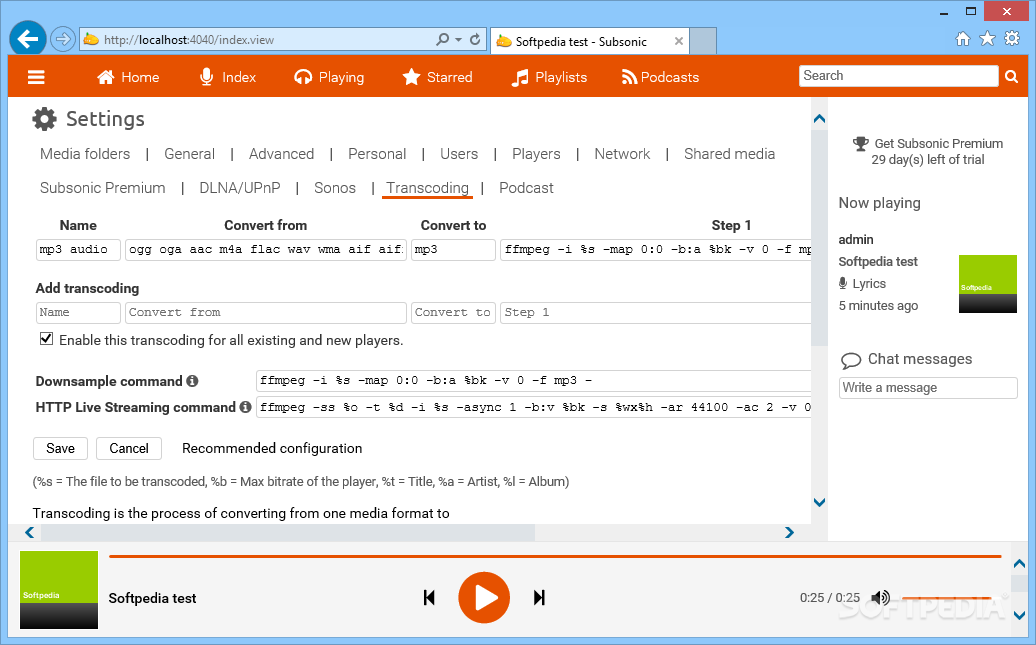This screenshot has width=1036, height=645.
Task: Switch to Advanced settings tab
Action: tap(281, 154)
